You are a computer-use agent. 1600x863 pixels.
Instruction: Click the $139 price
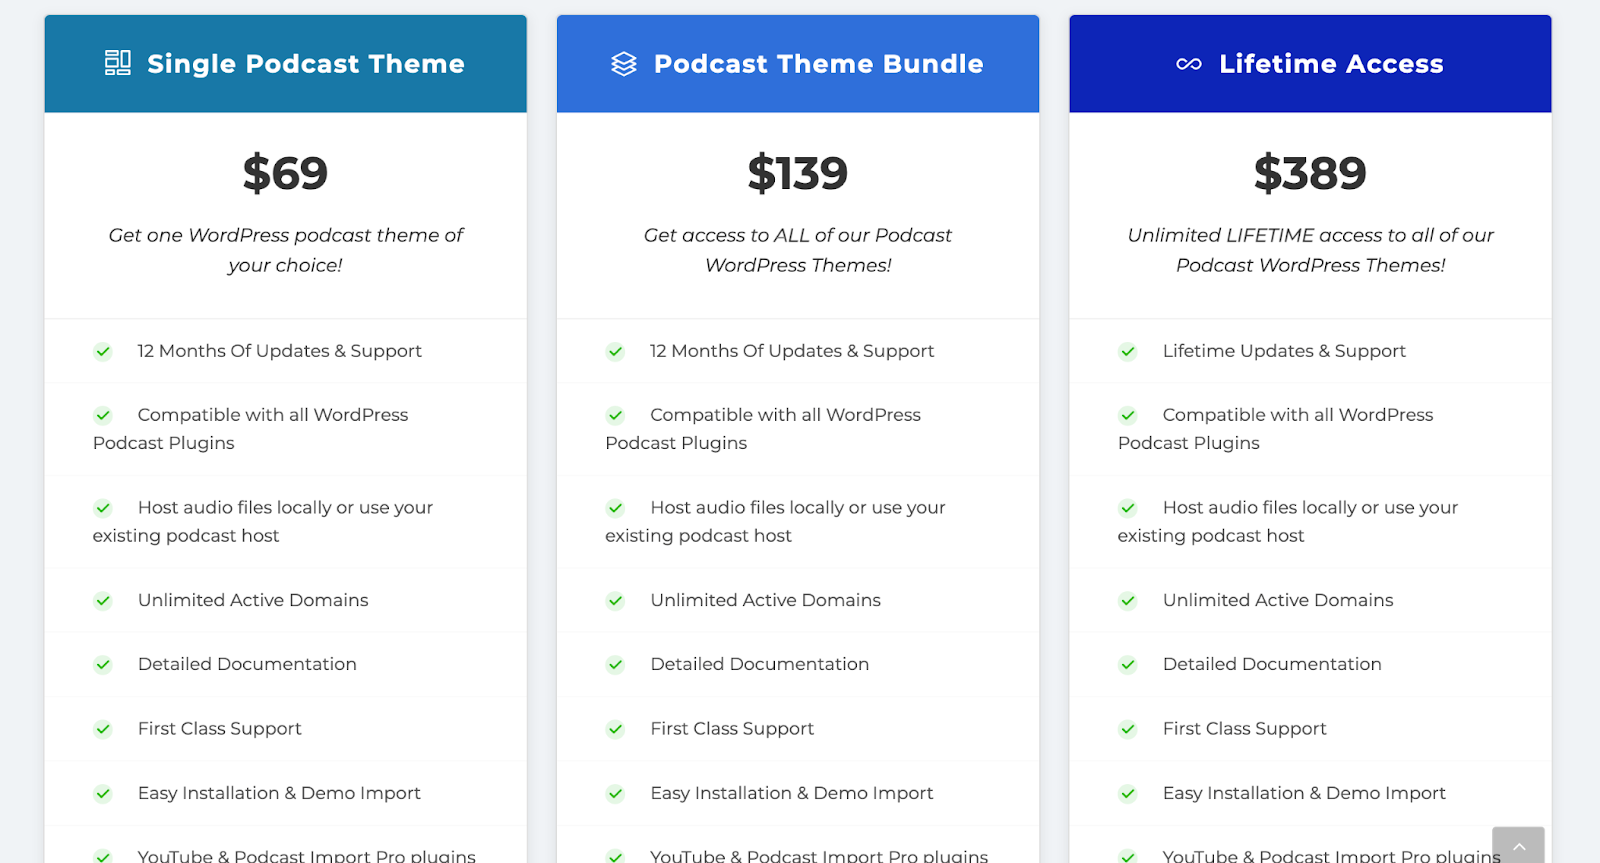point(798,173)
